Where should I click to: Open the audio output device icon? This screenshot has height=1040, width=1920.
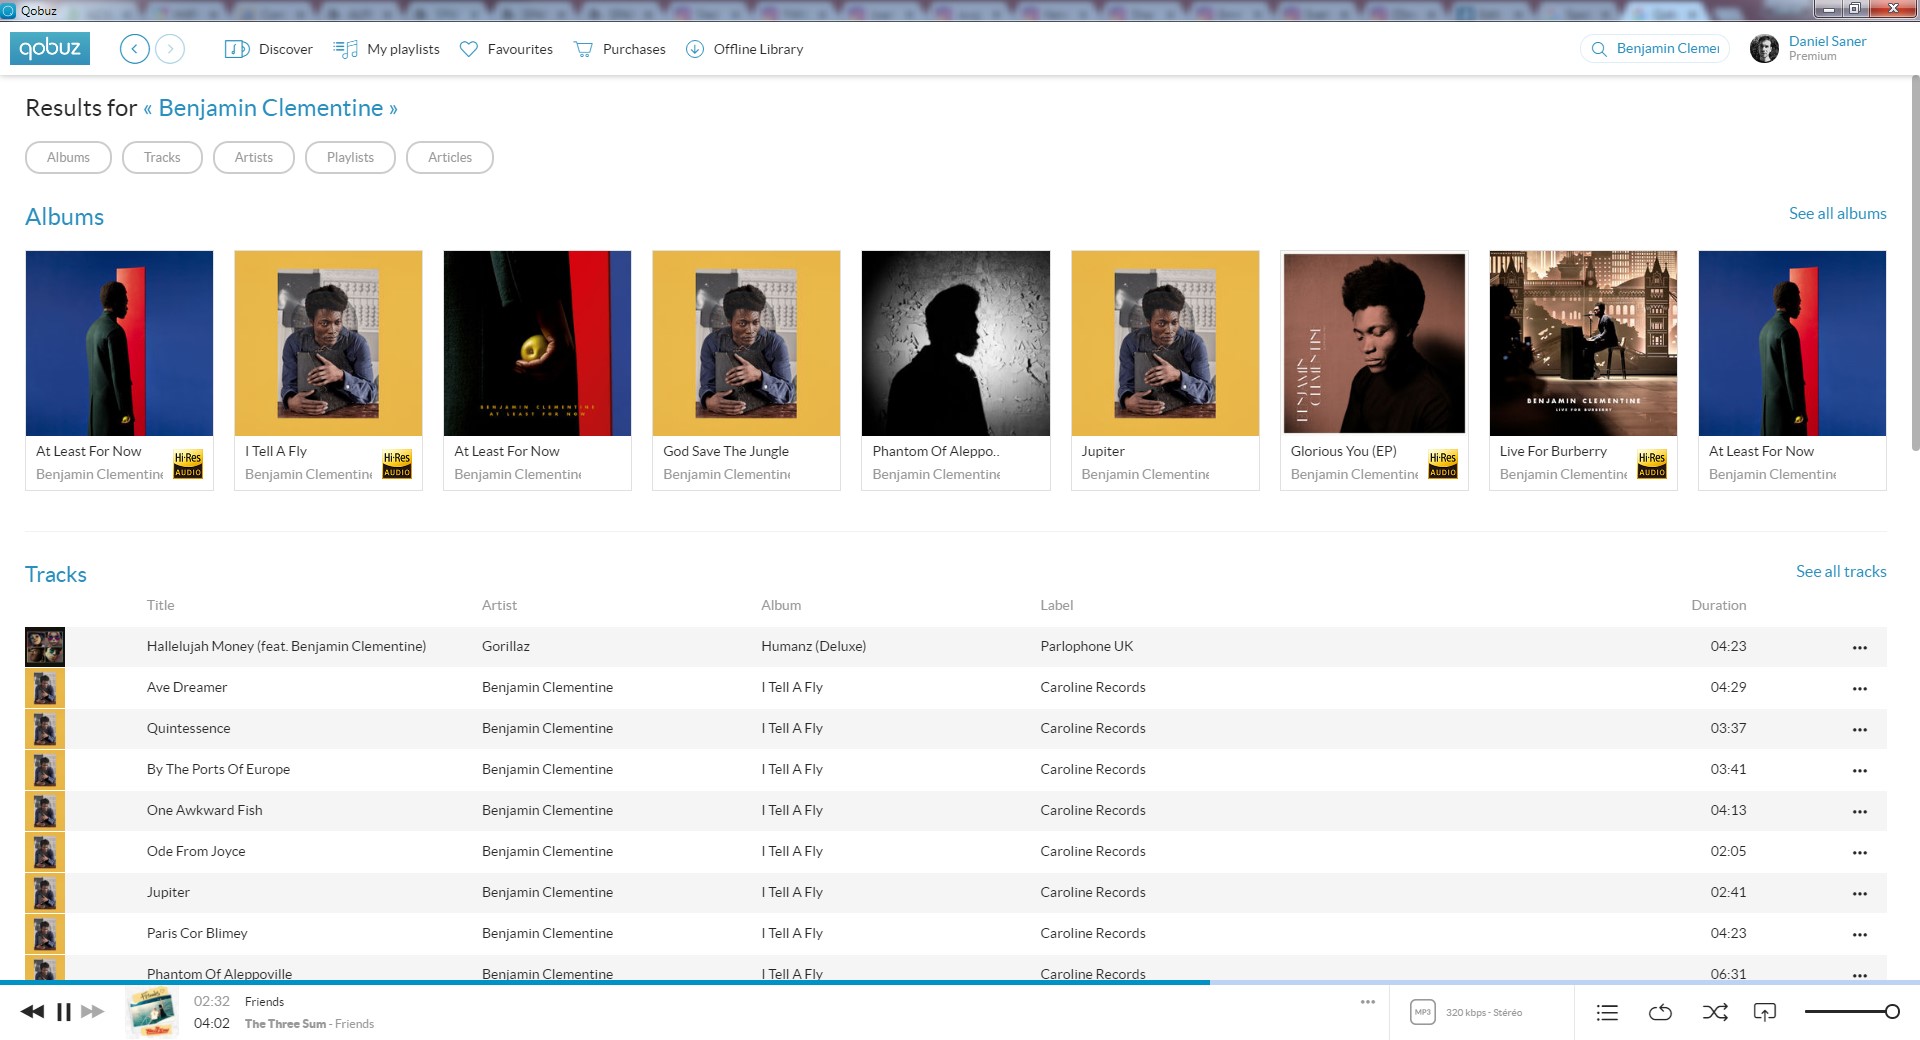point(1765,1013)
